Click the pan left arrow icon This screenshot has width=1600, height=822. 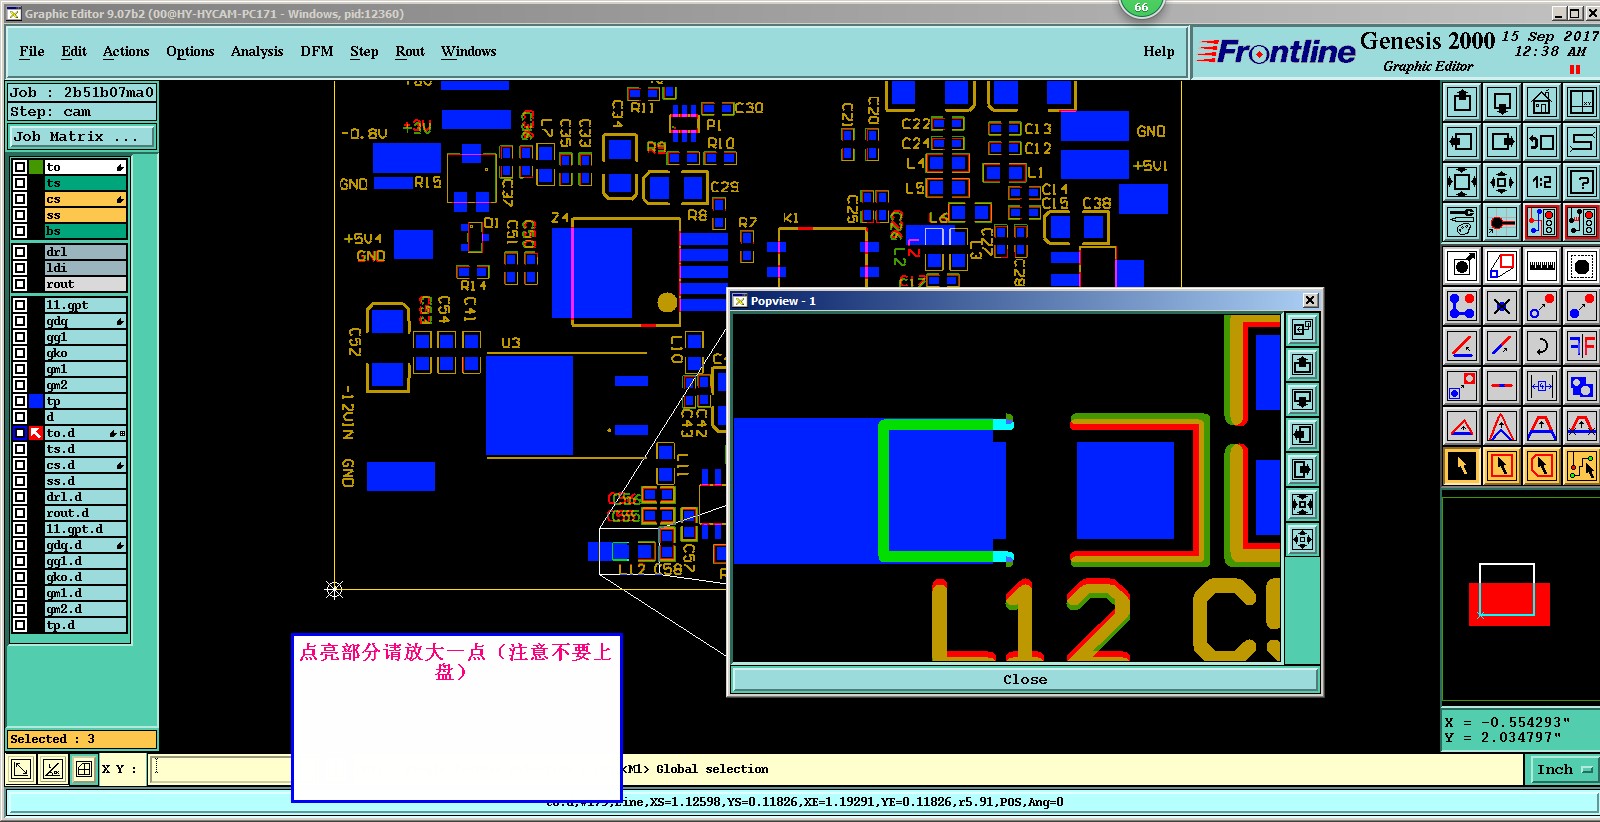[1462, 142]
